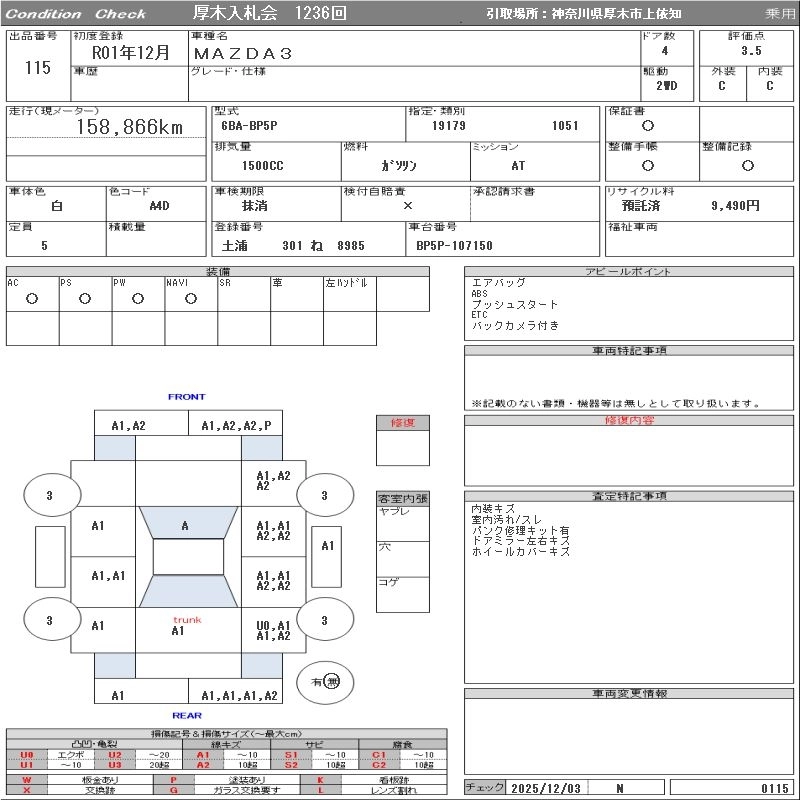This screenshot has width=800, height=800.
Task: Click the × mark under 検付自賠責
Action: click(407, 205)
